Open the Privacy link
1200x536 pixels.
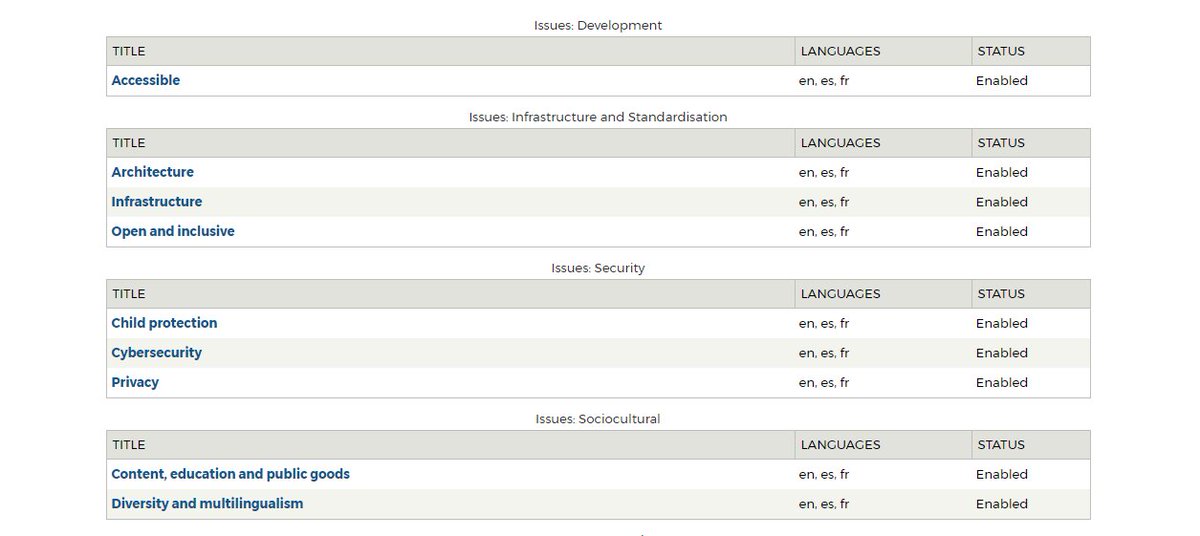pos(135,382)
